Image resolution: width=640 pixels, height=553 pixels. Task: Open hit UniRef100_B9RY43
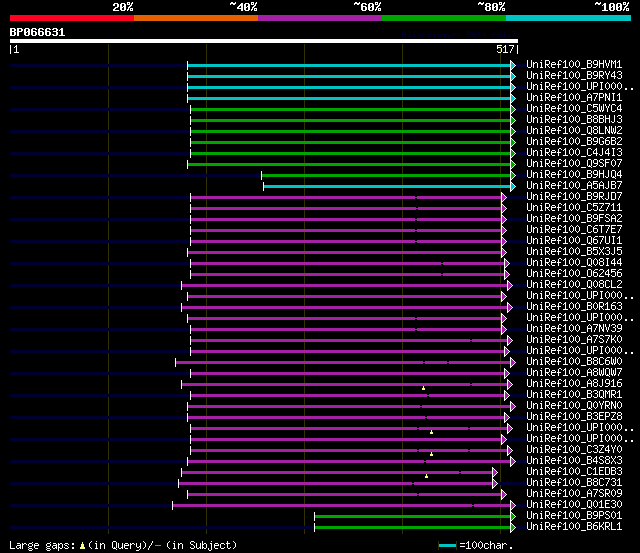click(x=574, y=76)
